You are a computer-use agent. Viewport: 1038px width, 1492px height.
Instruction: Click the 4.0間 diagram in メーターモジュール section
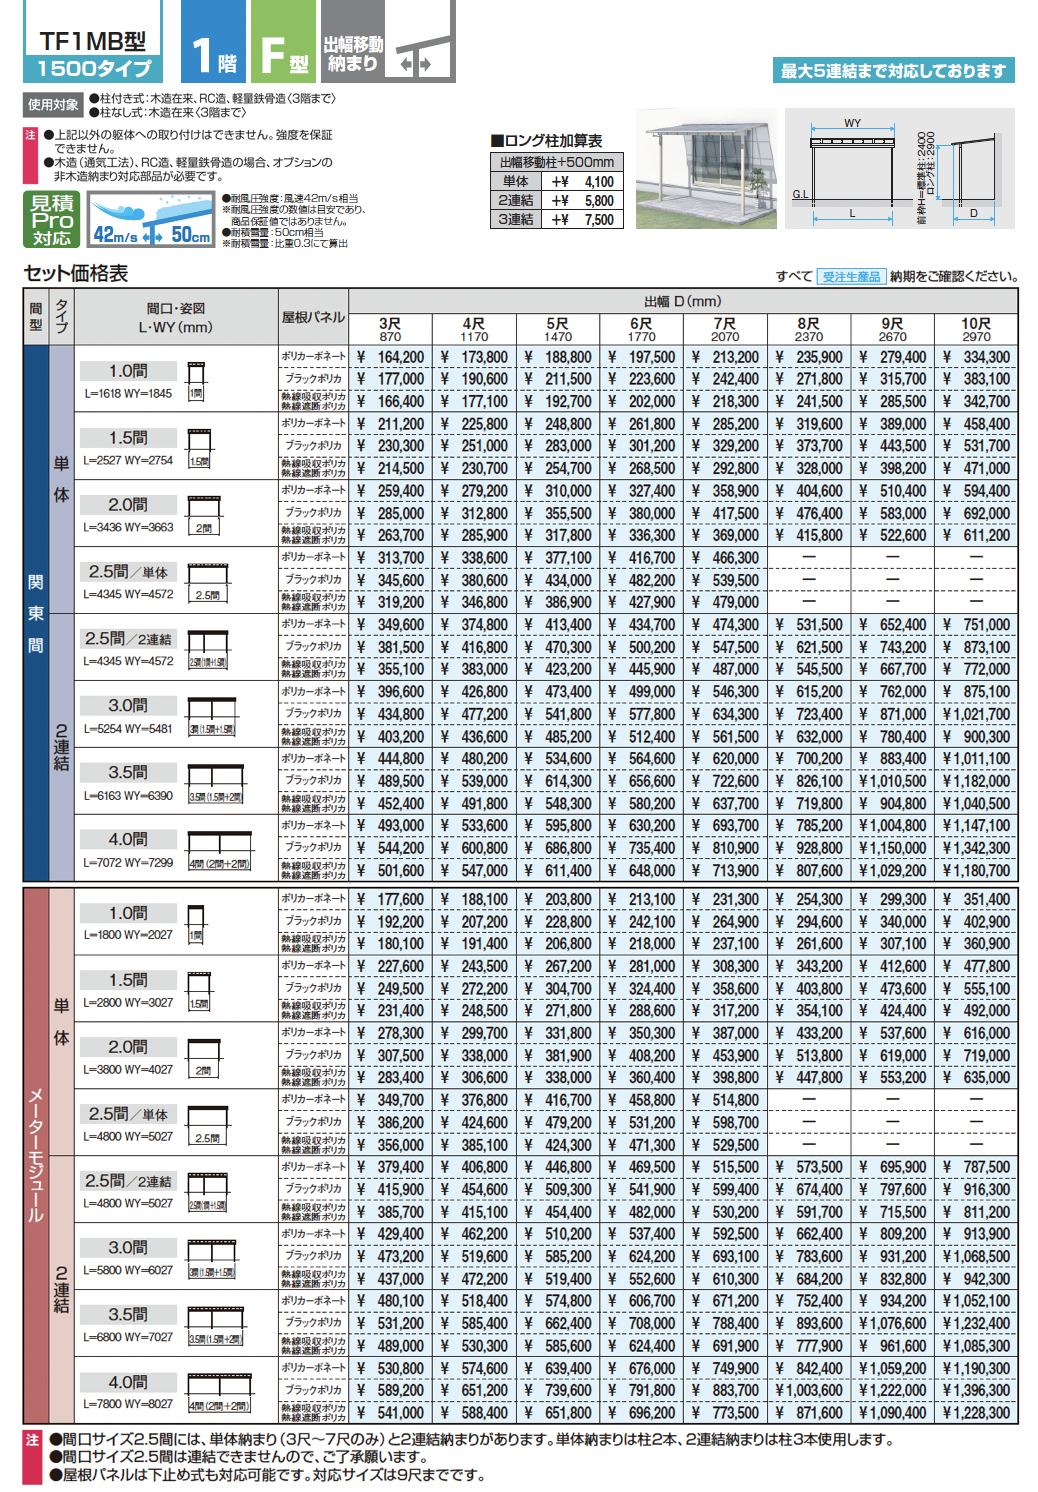(219, 1392)
